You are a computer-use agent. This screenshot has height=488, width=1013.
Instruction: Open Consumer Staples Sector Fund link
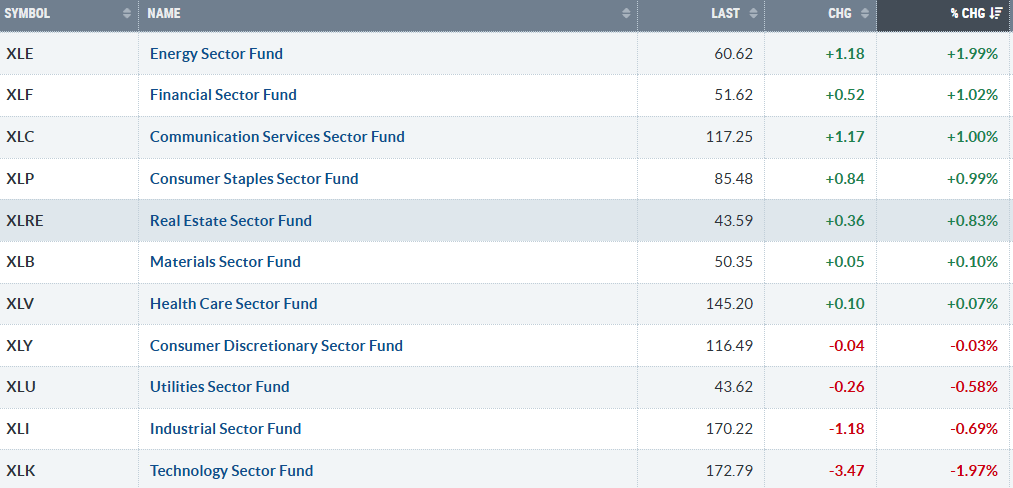click(254, 178)
